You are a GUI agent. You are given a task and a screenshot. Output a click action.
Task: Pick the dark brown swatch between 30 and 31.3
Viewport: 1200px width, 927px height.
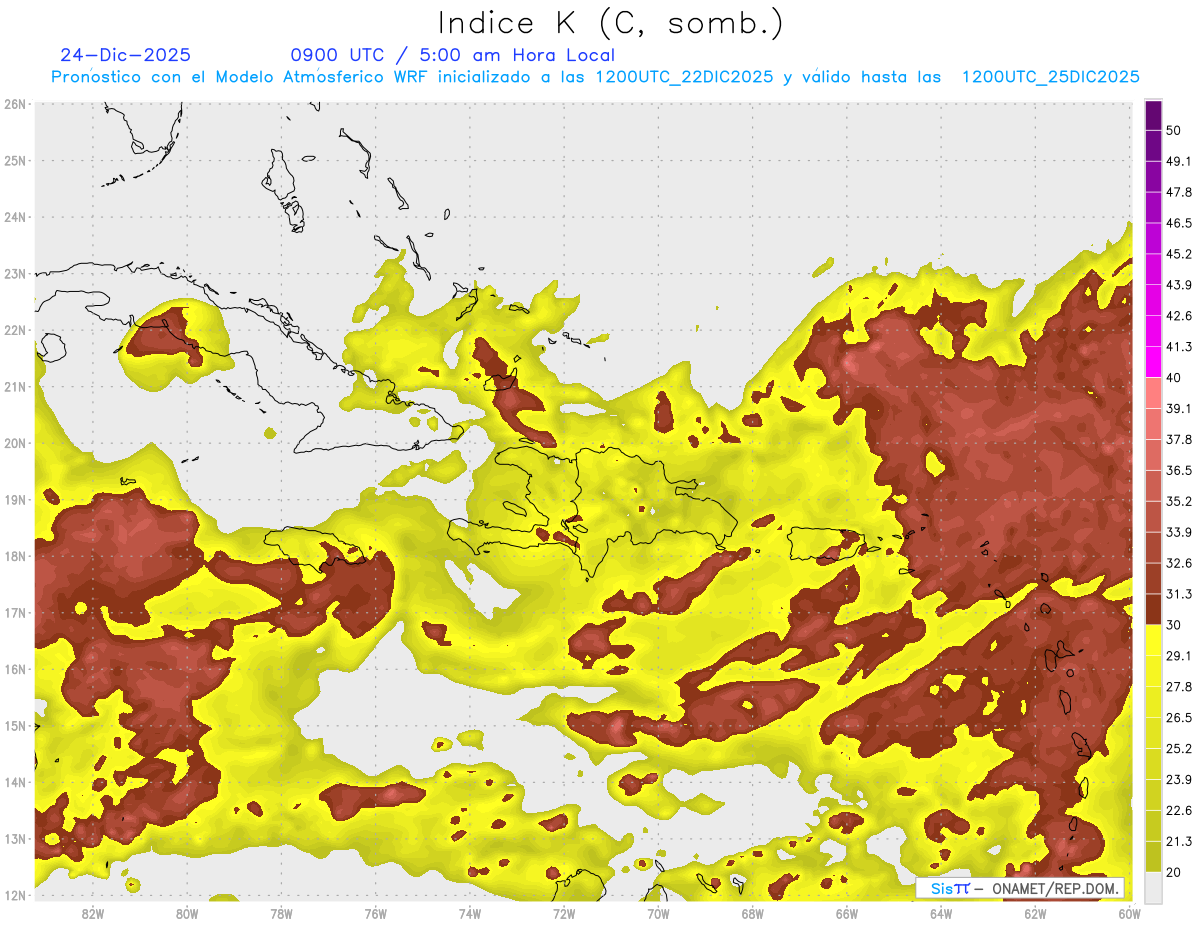point(1153,609)
